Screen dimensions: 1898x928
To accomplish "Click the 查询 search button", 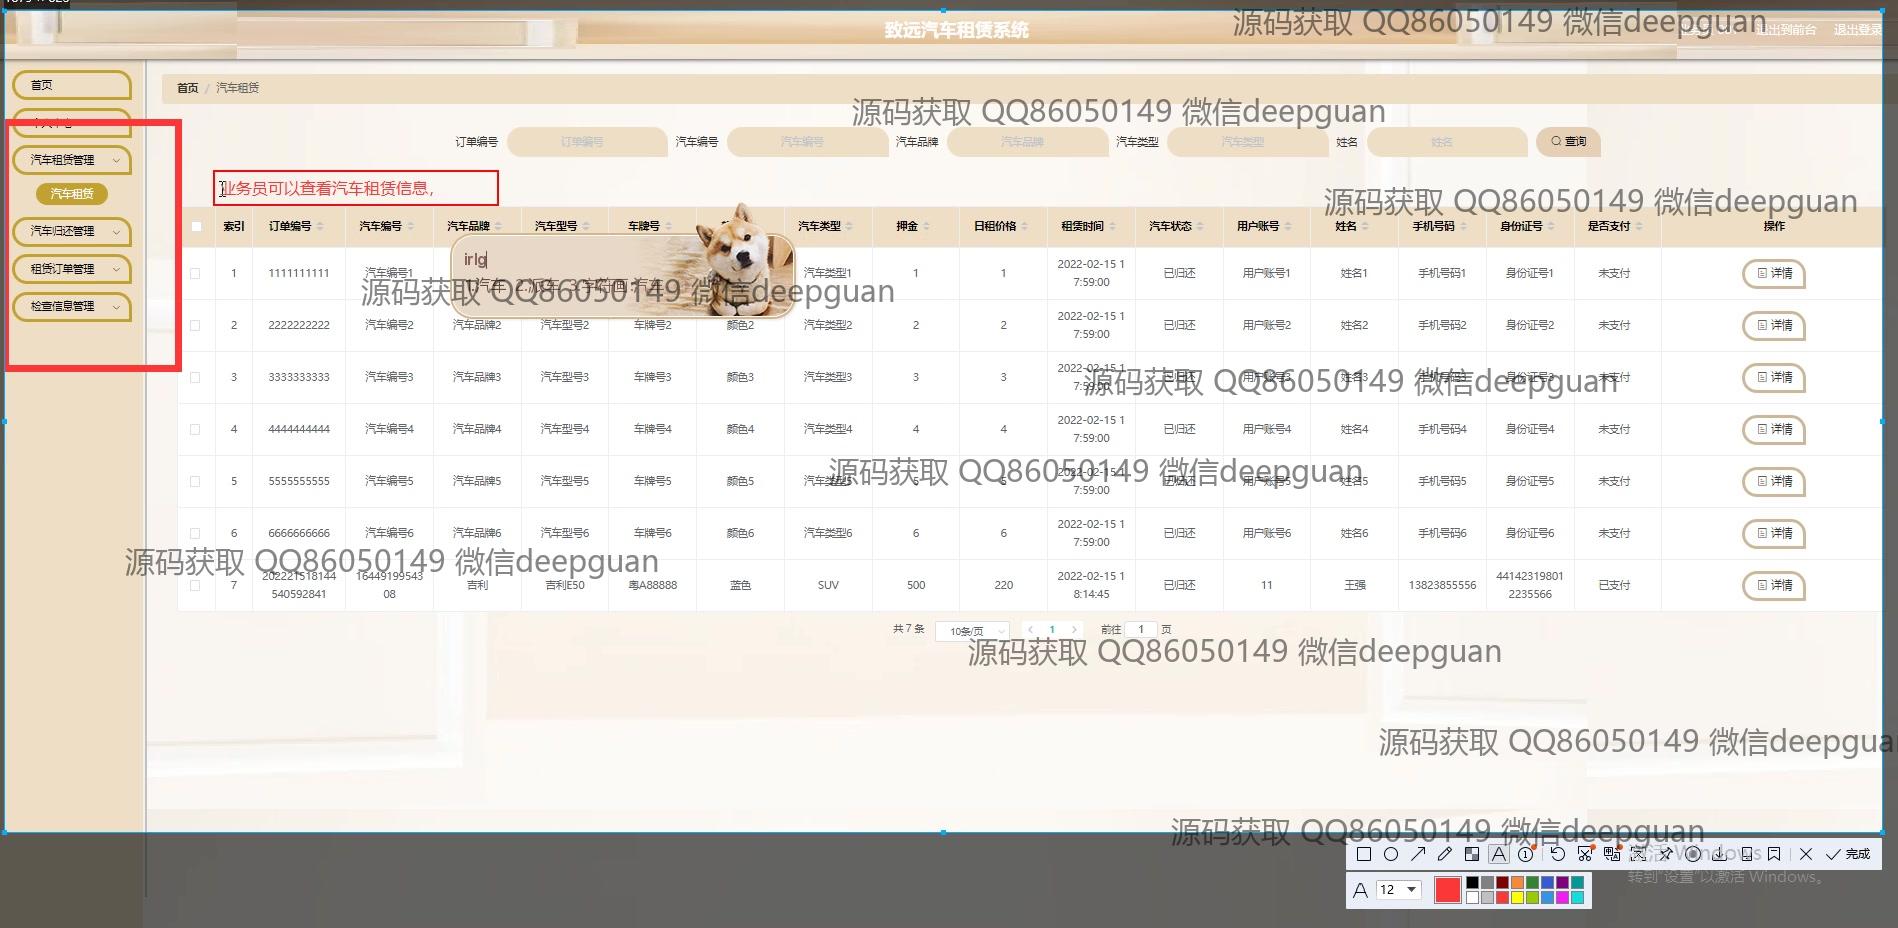I will [1568, 142].
